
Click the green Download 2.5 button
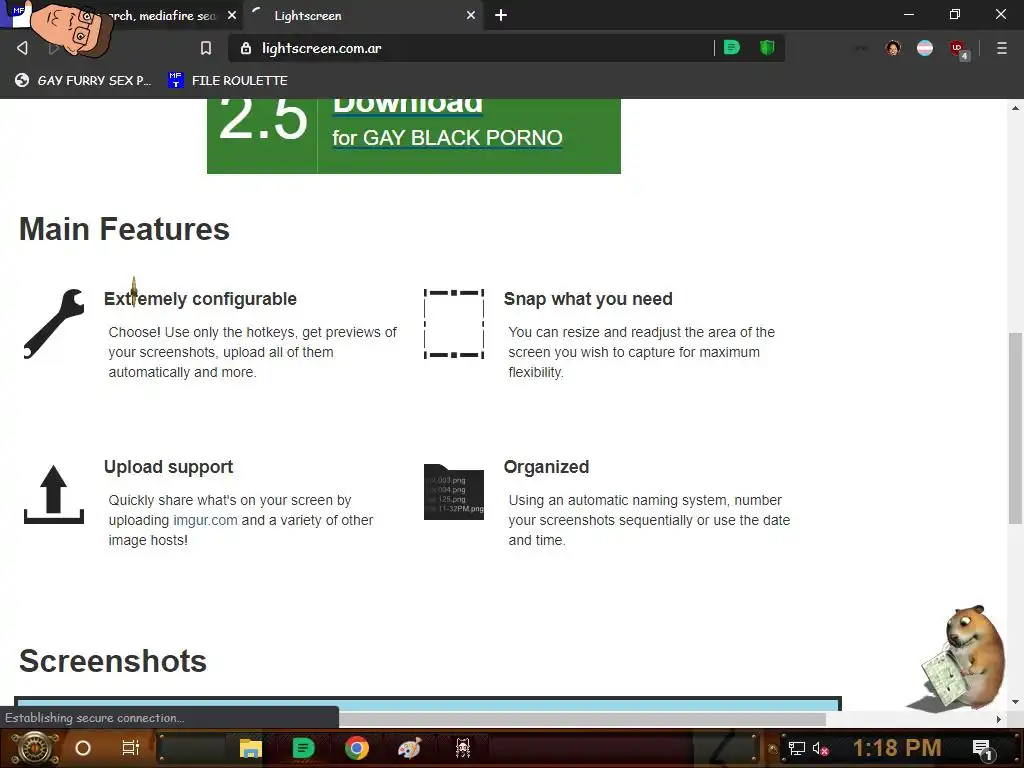pos(413,135)
